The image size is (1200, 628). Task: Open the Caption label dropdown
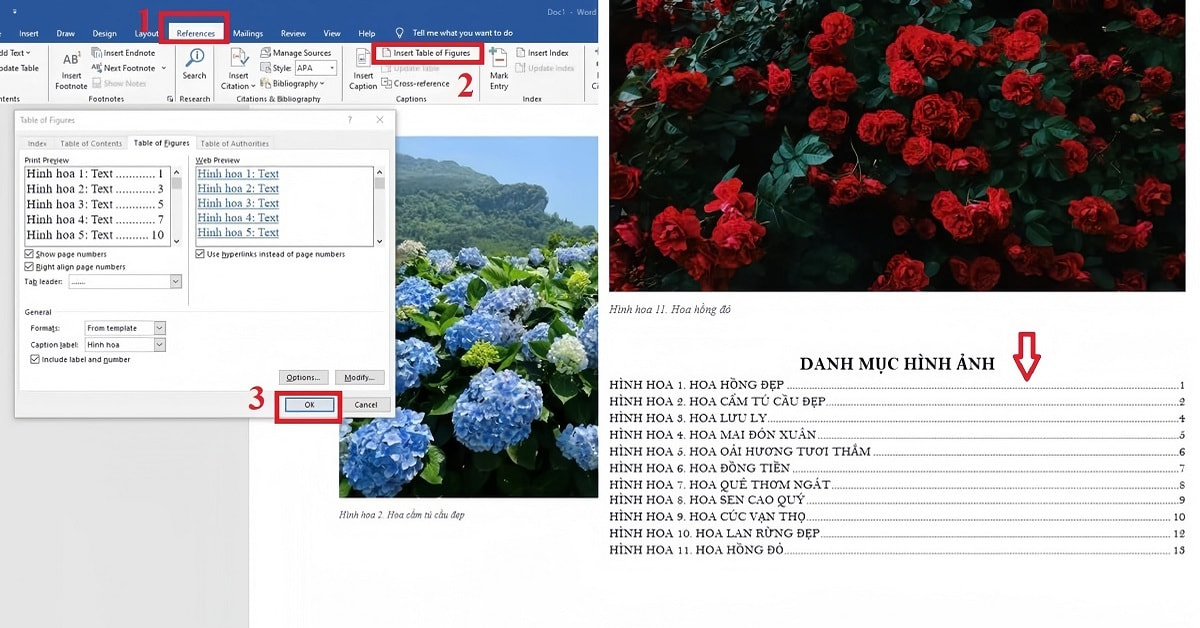pos(159,345)
